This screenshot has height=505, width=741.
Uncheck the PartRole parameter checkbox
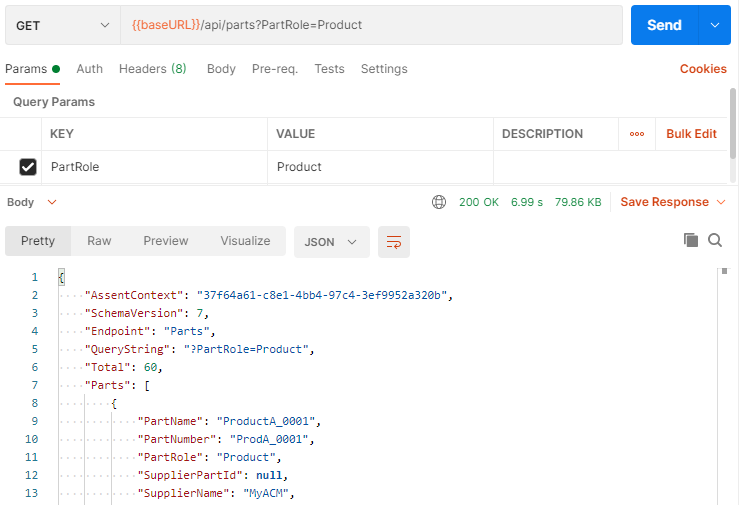[x=28, y=167]
